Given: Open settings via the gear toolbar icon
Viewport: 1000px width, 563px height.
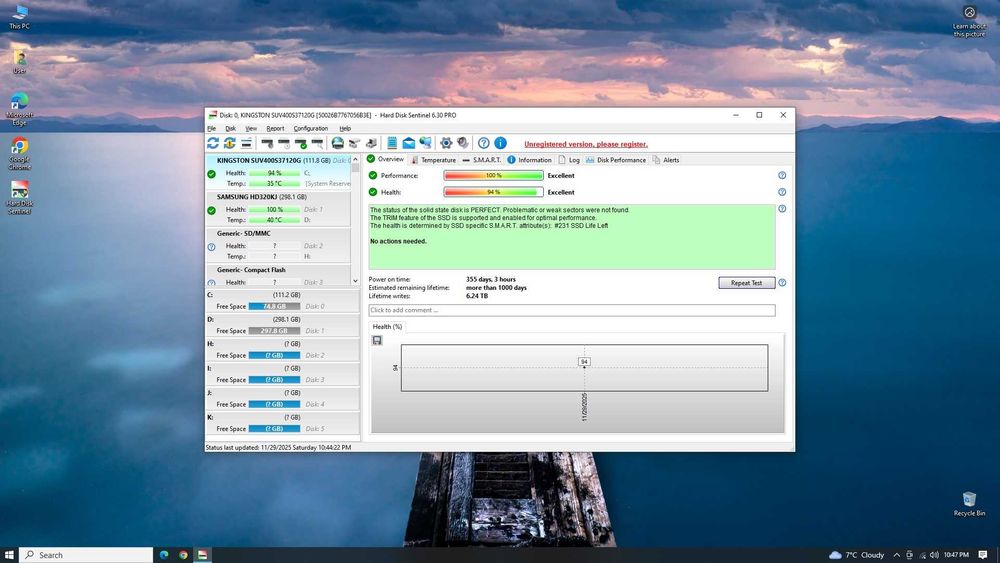Looking at the screenshot, I should pos(446,143).
